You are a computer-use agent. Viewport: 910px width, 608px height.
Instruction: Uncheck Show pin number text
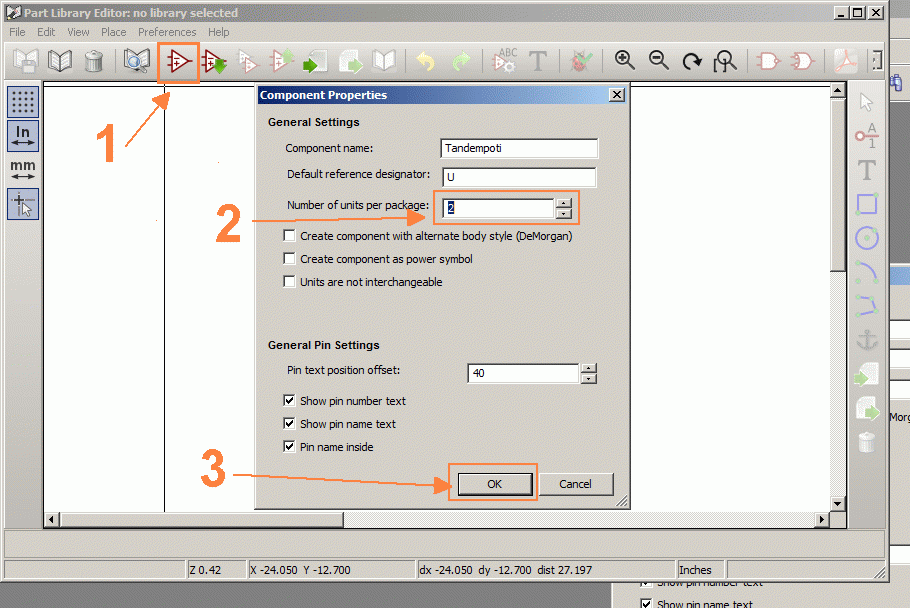(x=290, y=401)
